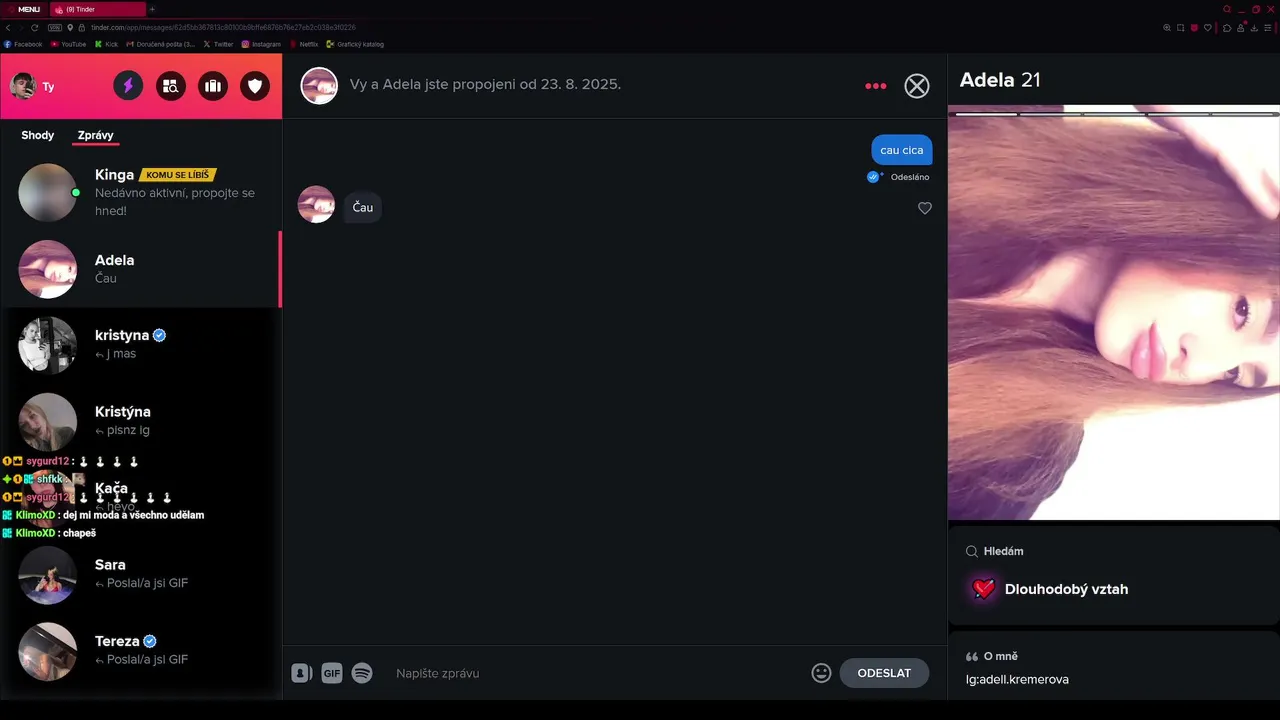Open the conversation with Tereza
Image resolution: width=1280 pixels, height=720 pixels.
tap(141, 651)
